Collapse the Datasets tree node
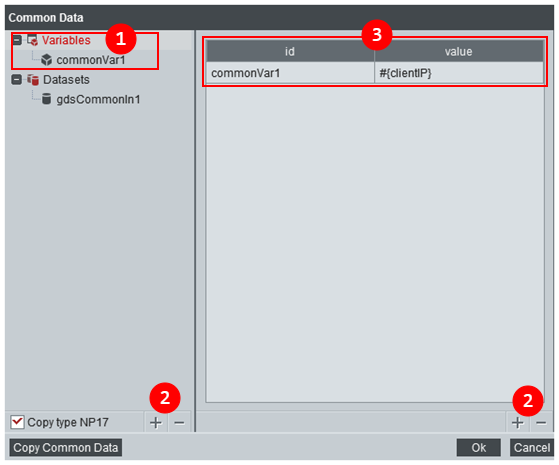The height and width of the screenshot is (465, 559). click(16, 79)
